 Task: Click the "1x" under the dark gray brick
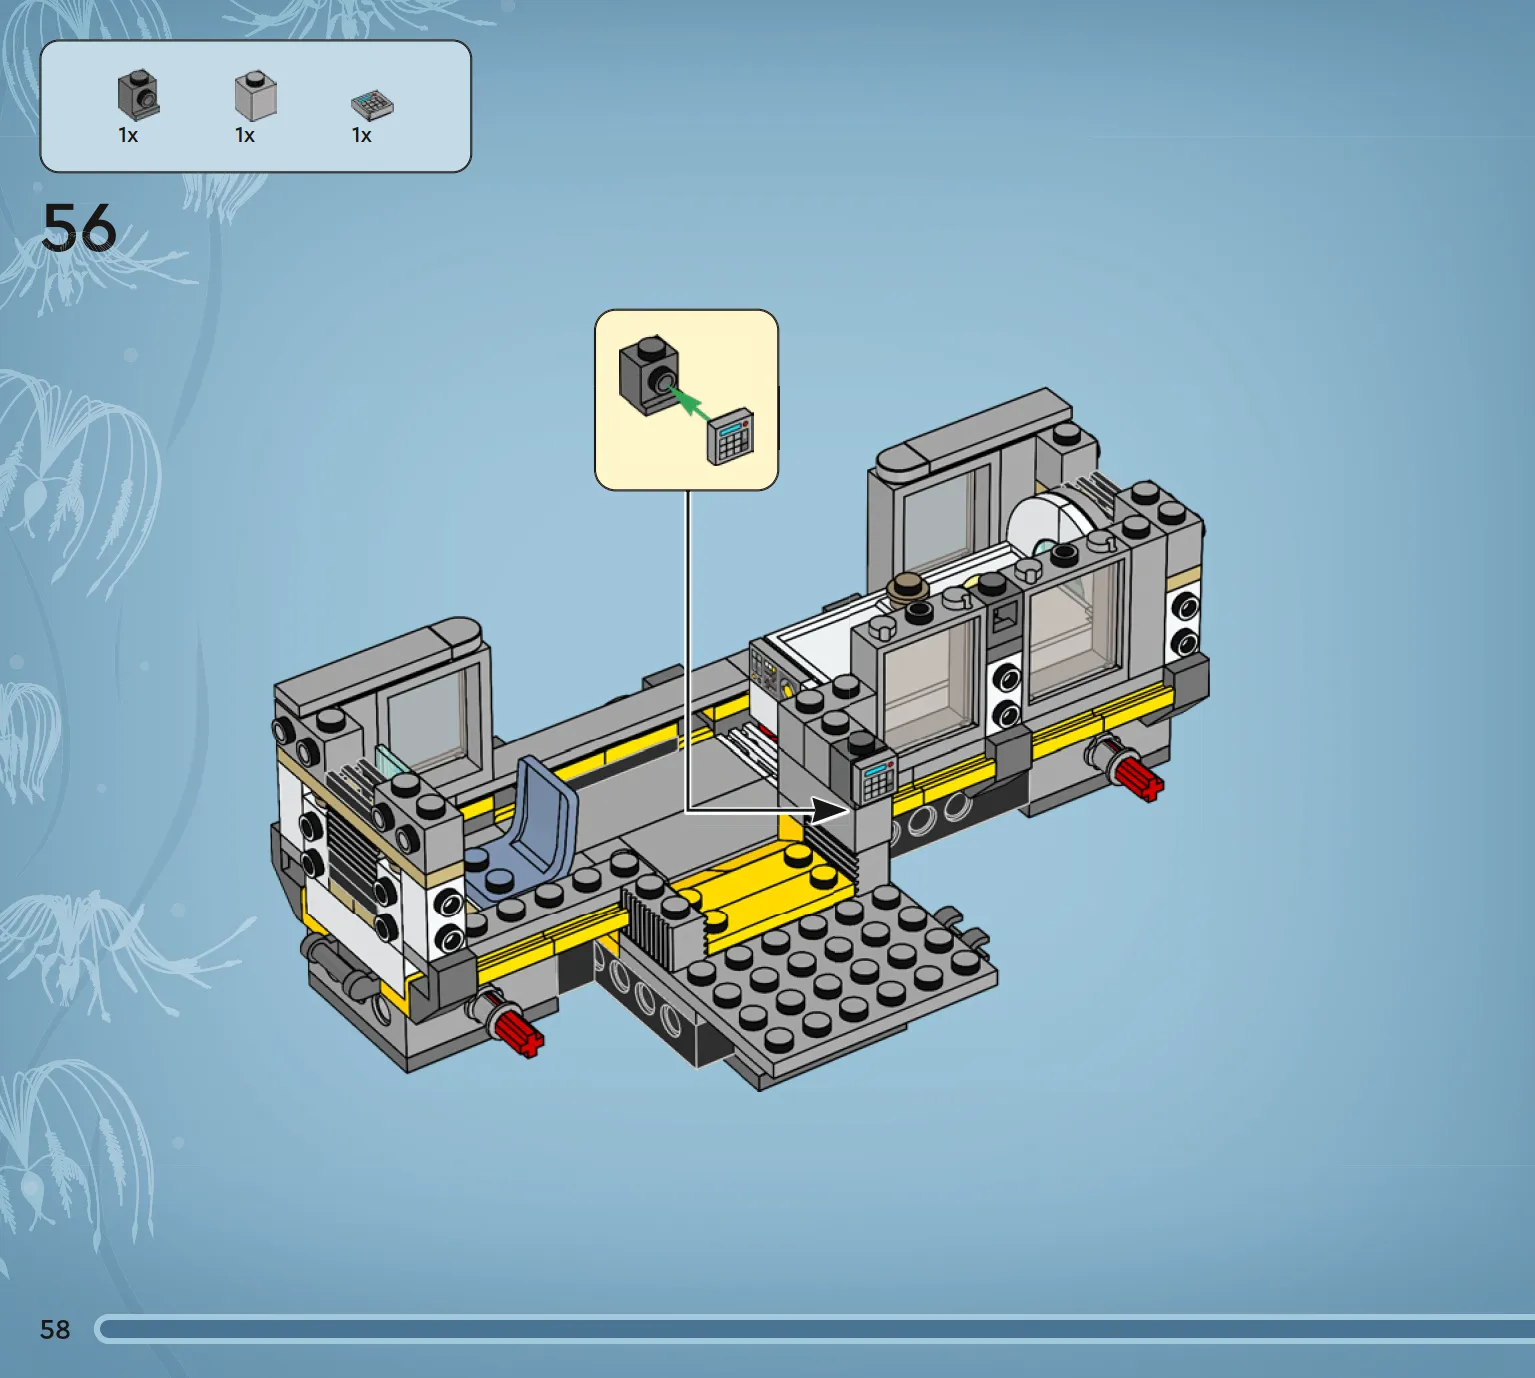tap(128, 135)
